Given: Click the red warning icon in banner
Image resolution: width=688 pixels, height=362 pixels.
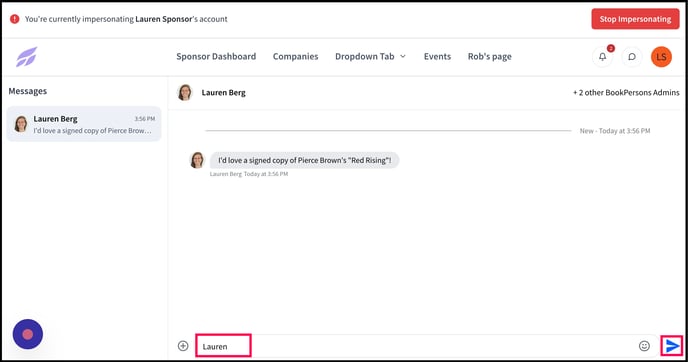Looking at the screenshot, I should 14,19.
